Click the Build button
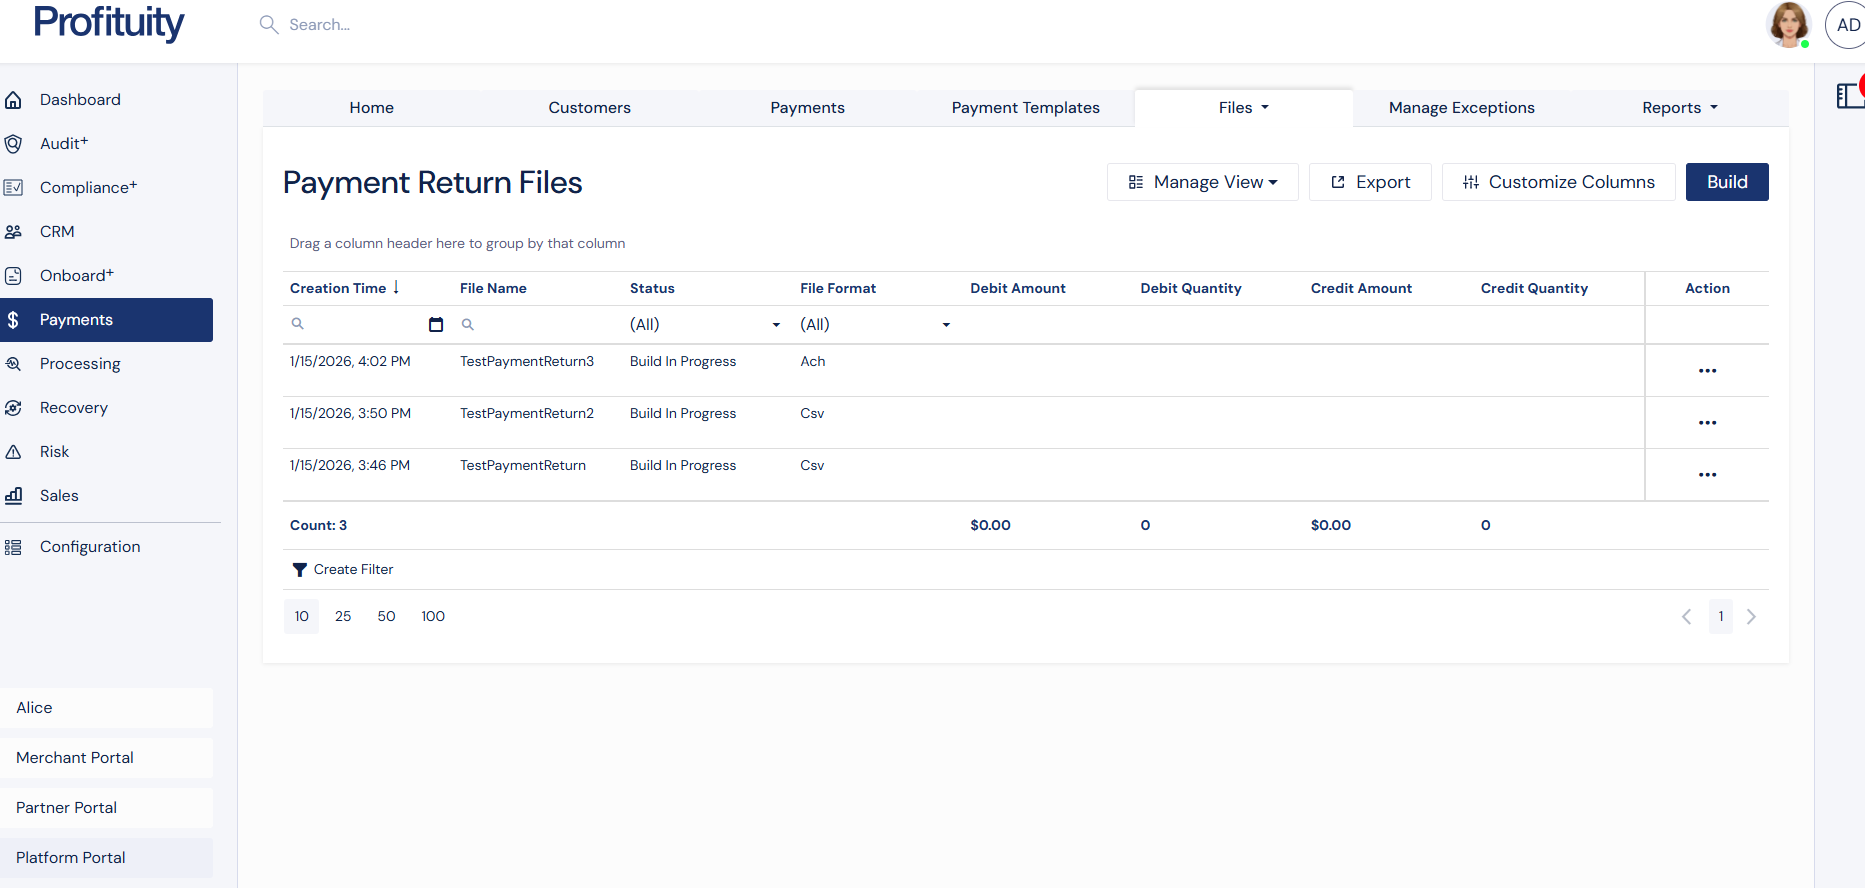1865x888 pixels. pos(1726,182)
